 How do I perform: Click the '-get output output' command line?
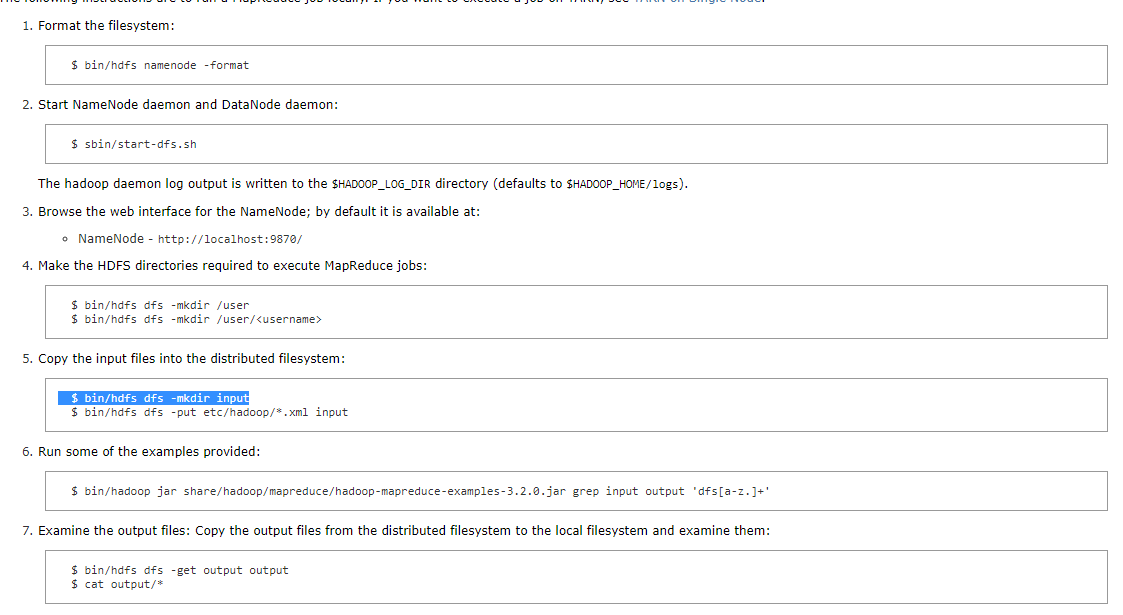(180, 570)
